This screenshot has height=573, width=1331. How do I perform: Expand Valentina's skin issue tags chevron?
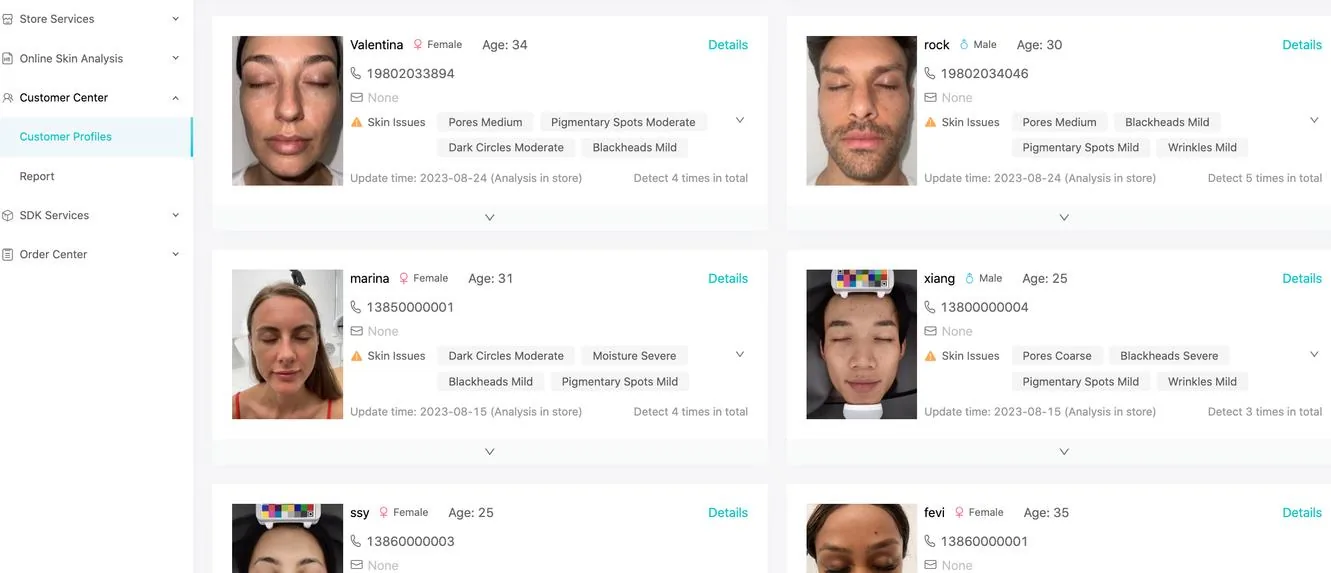[x=740, y=120]
